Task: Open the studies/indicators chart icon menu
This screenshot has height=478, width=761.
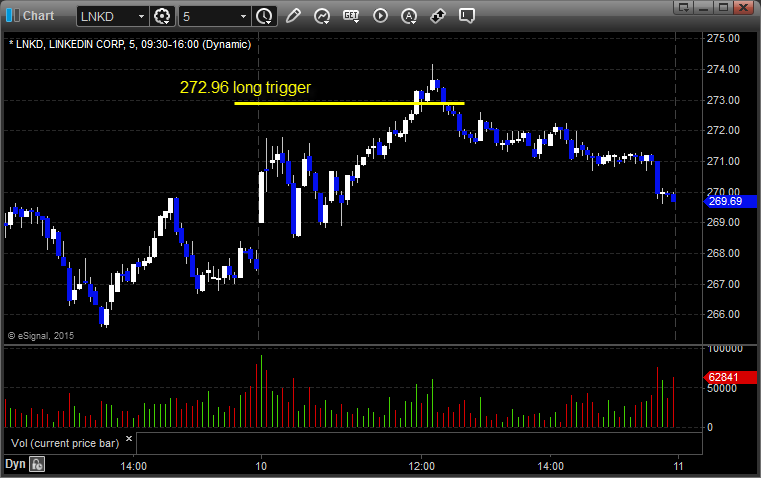Action: (x=322, y=16)
